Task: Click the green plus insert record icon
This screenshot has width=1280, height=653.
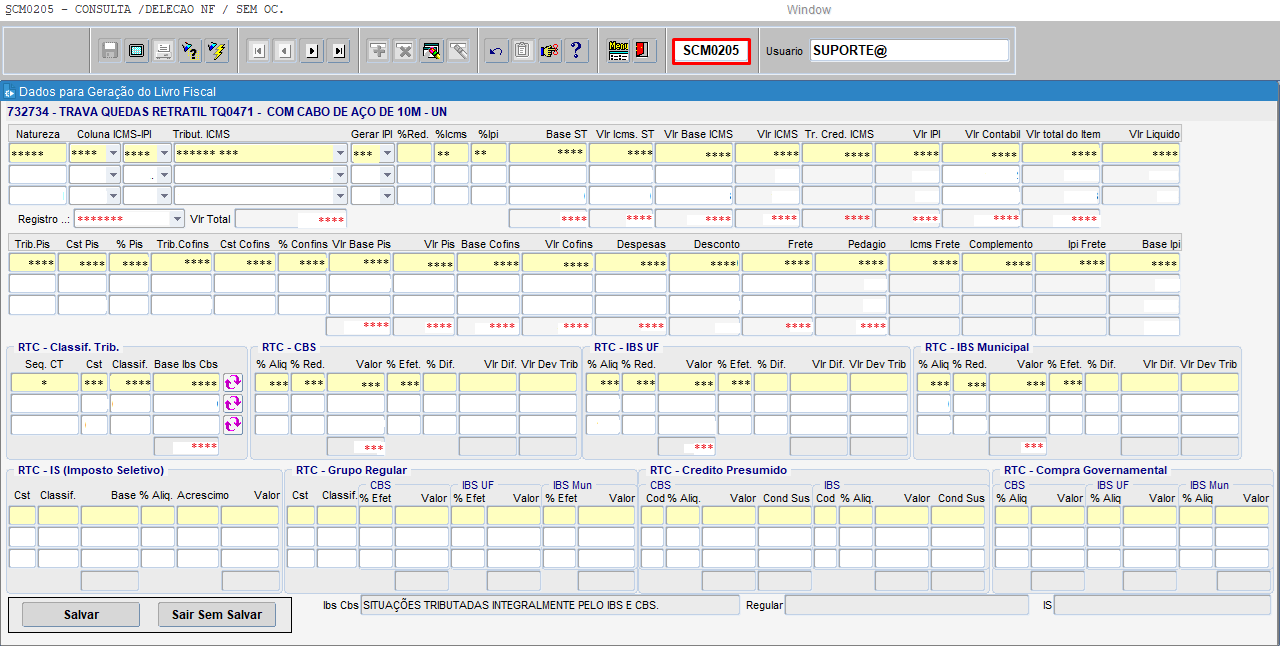Action: pos(378,51)
